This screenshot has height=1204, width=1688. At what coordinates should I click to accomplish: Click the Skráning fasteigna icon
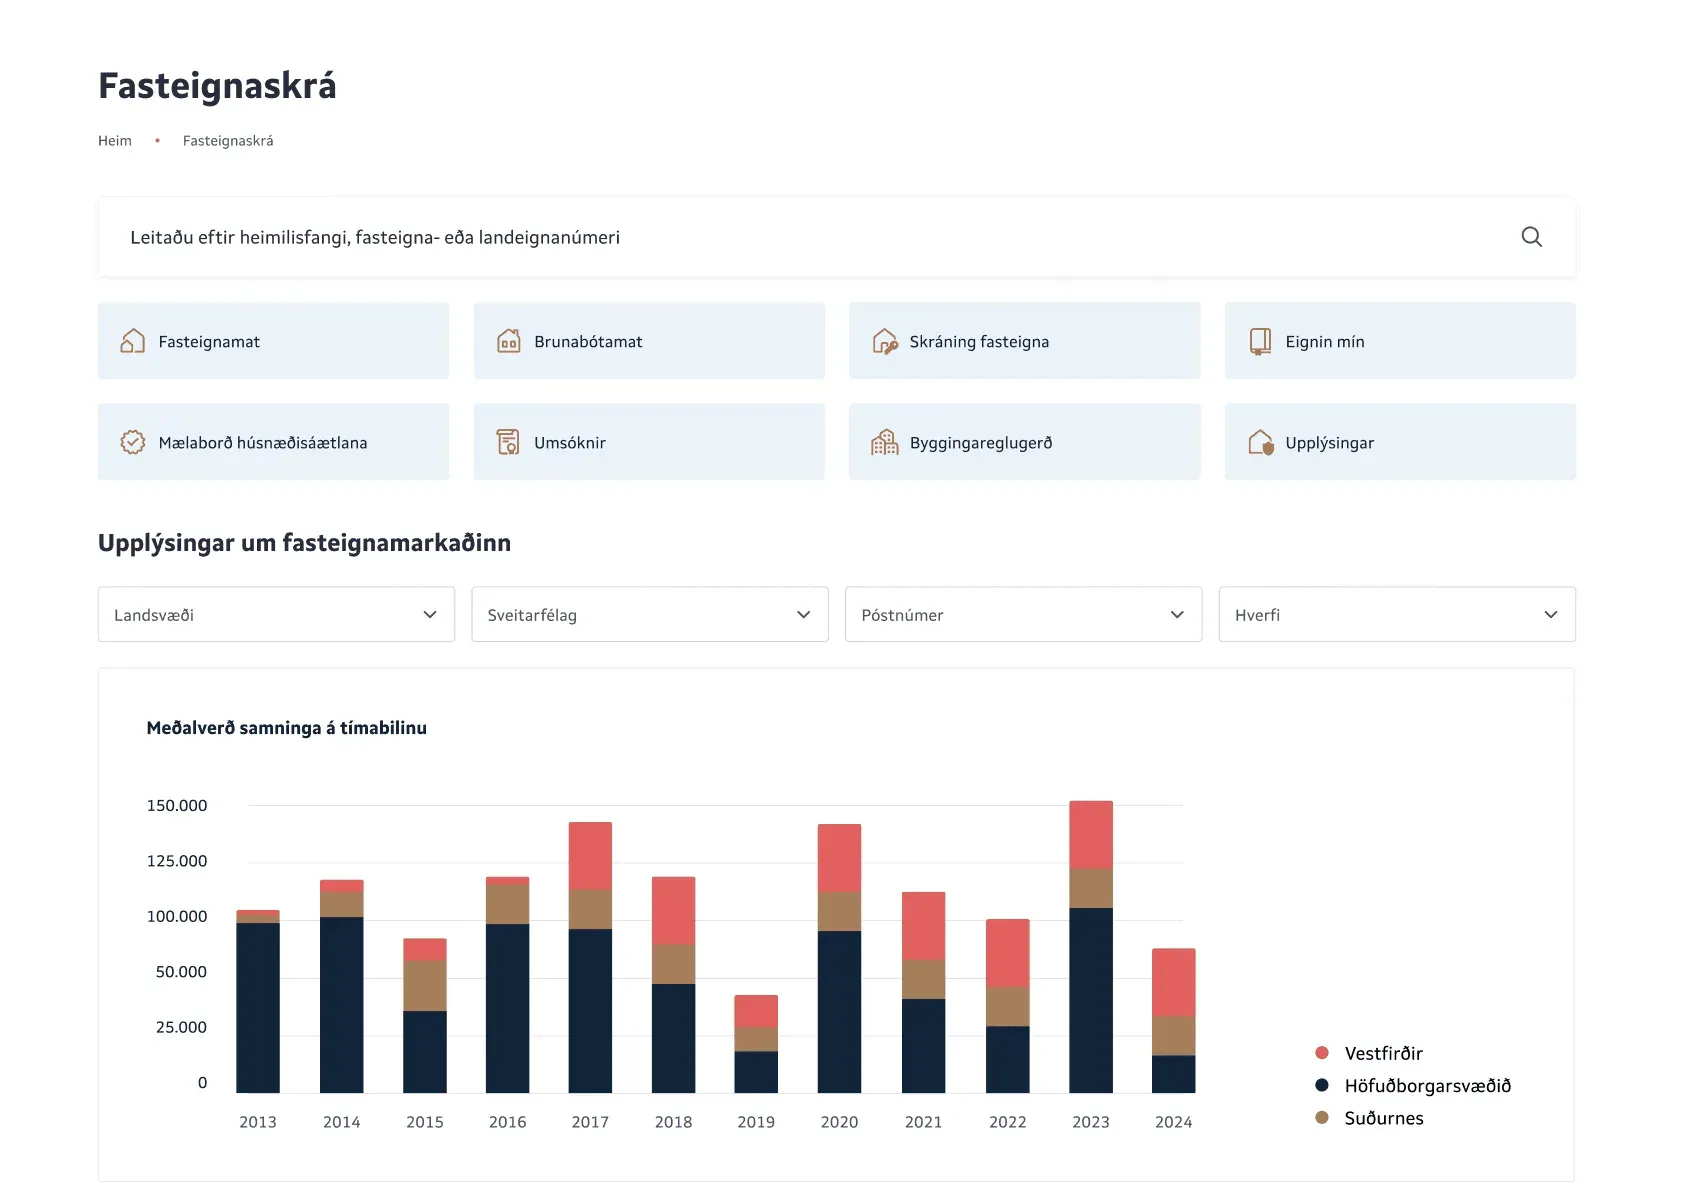point(885,341)
